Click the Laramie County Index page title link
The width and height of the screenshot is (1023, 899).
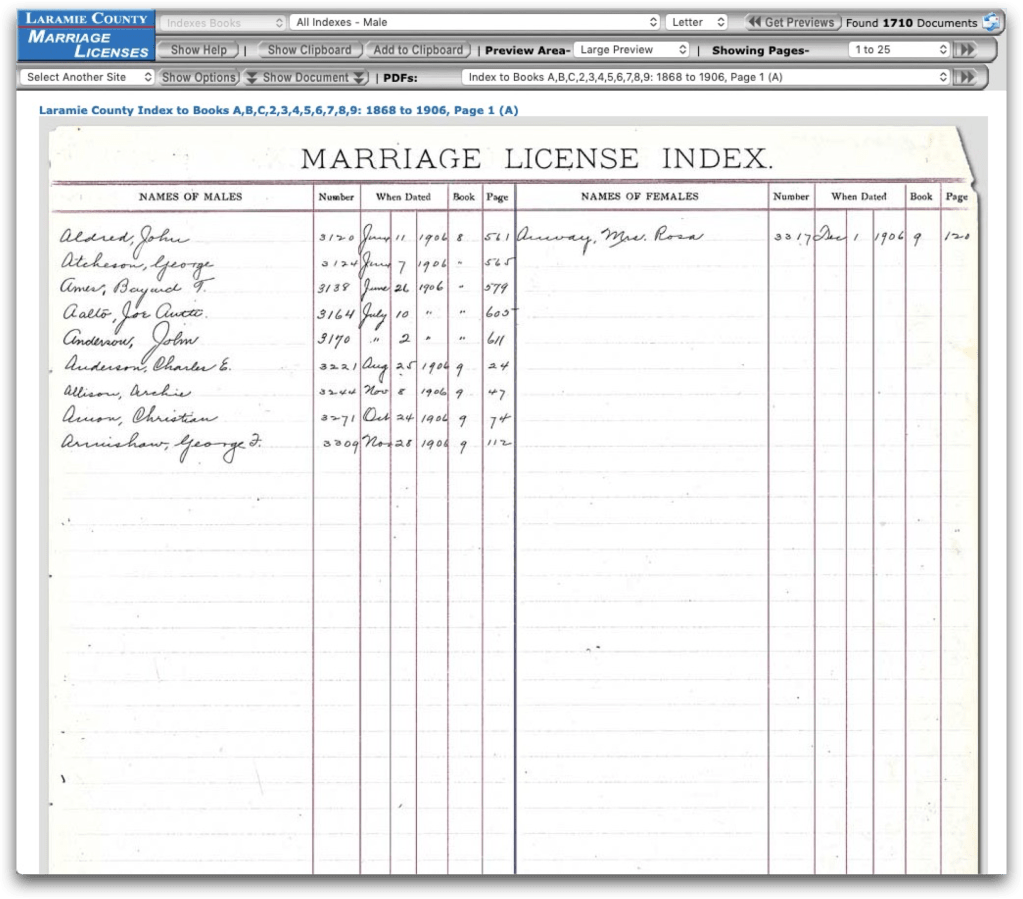click(278, 110)
